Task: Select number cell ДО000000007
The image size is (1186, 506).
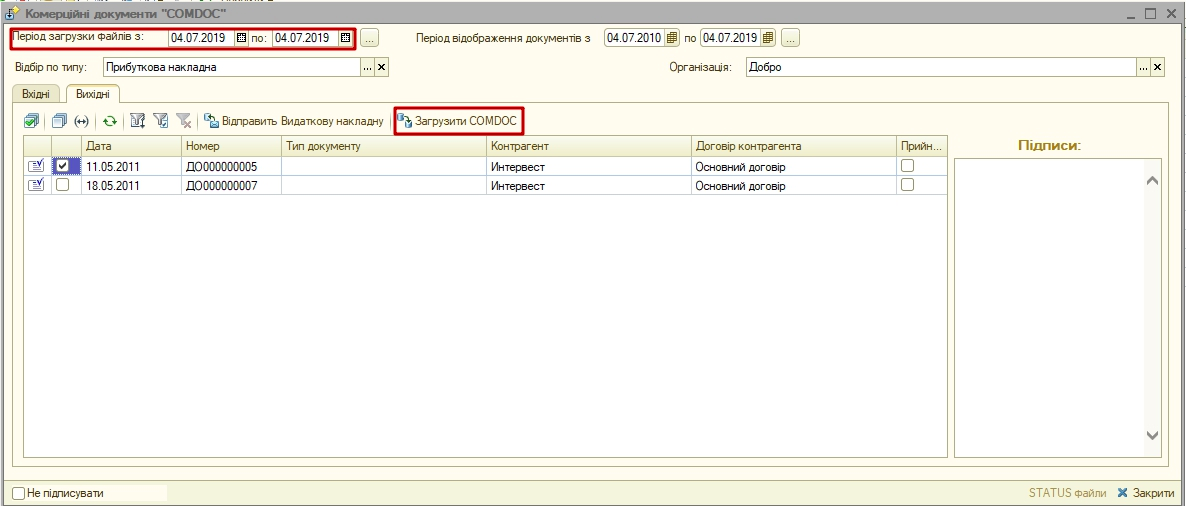Action: click(x=231, y=185)
